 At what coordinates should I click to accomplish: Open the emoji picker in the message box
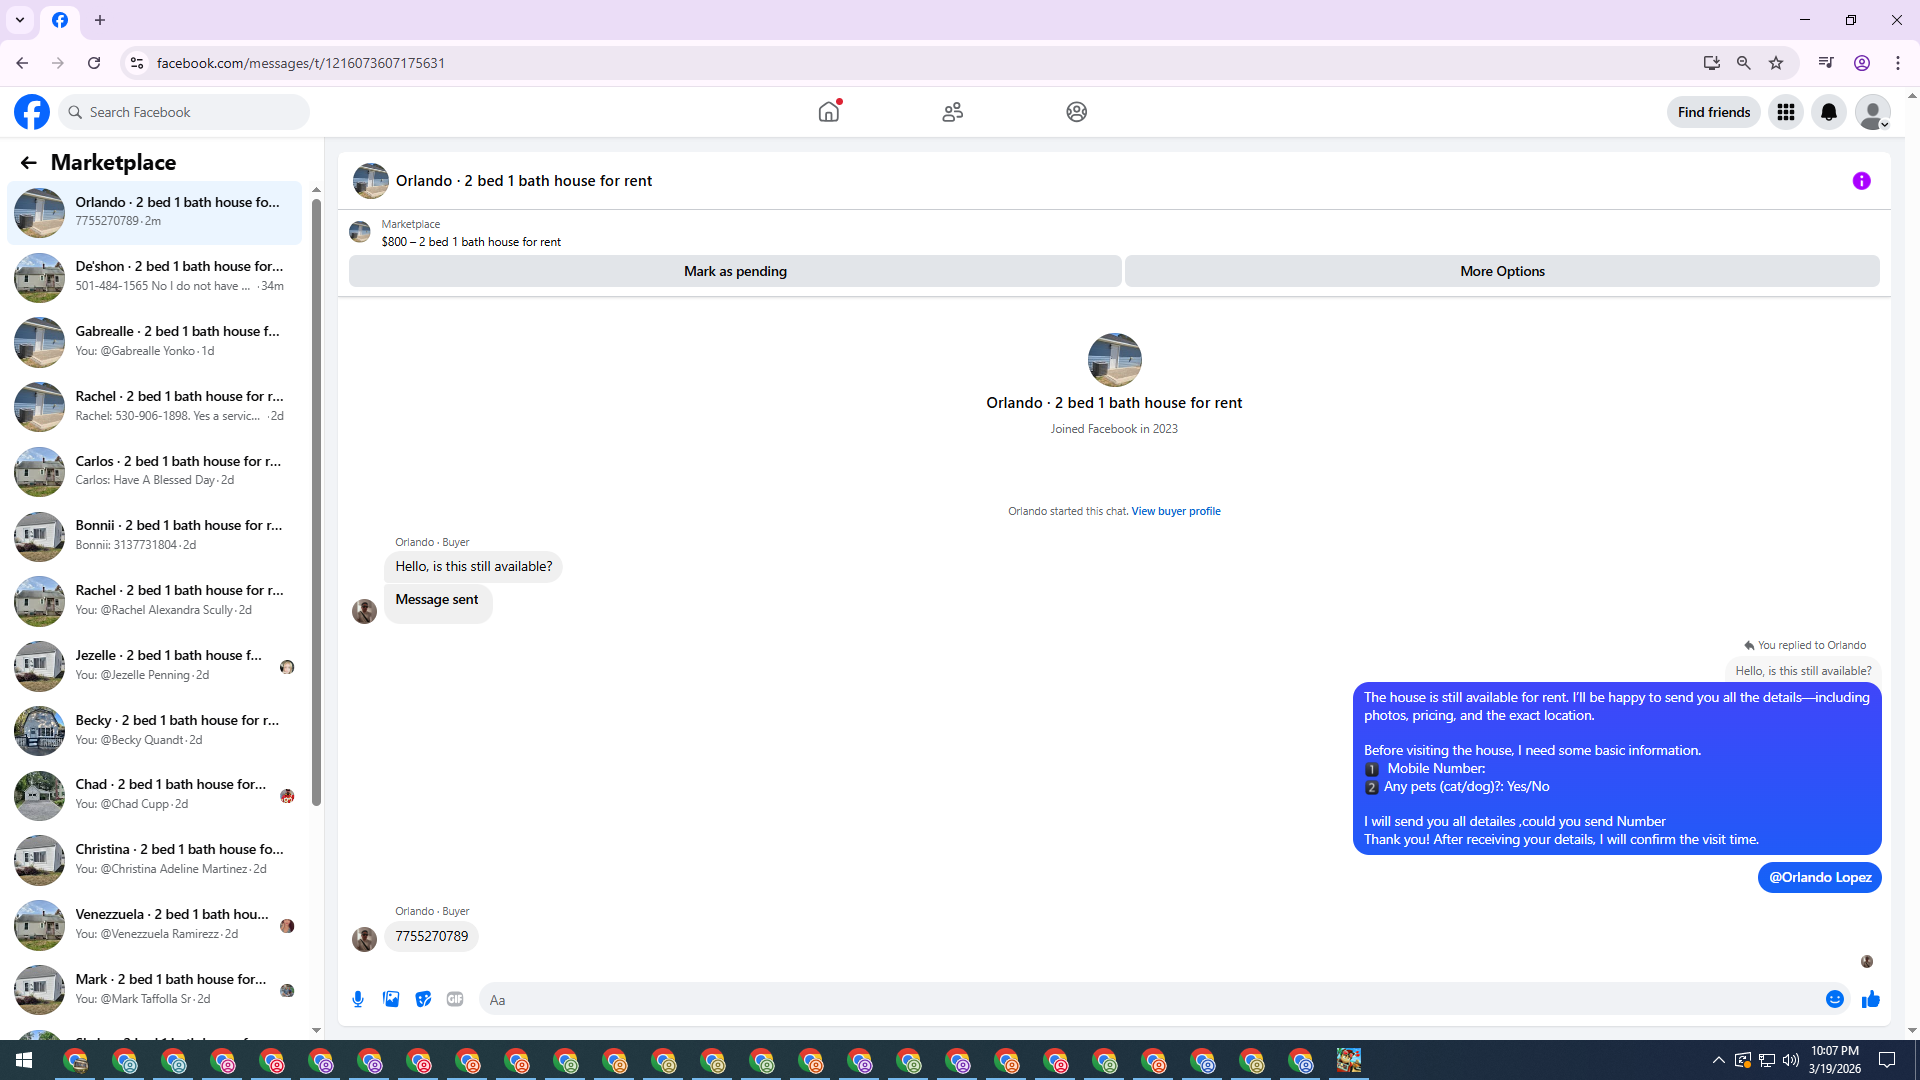[1834, 999]
